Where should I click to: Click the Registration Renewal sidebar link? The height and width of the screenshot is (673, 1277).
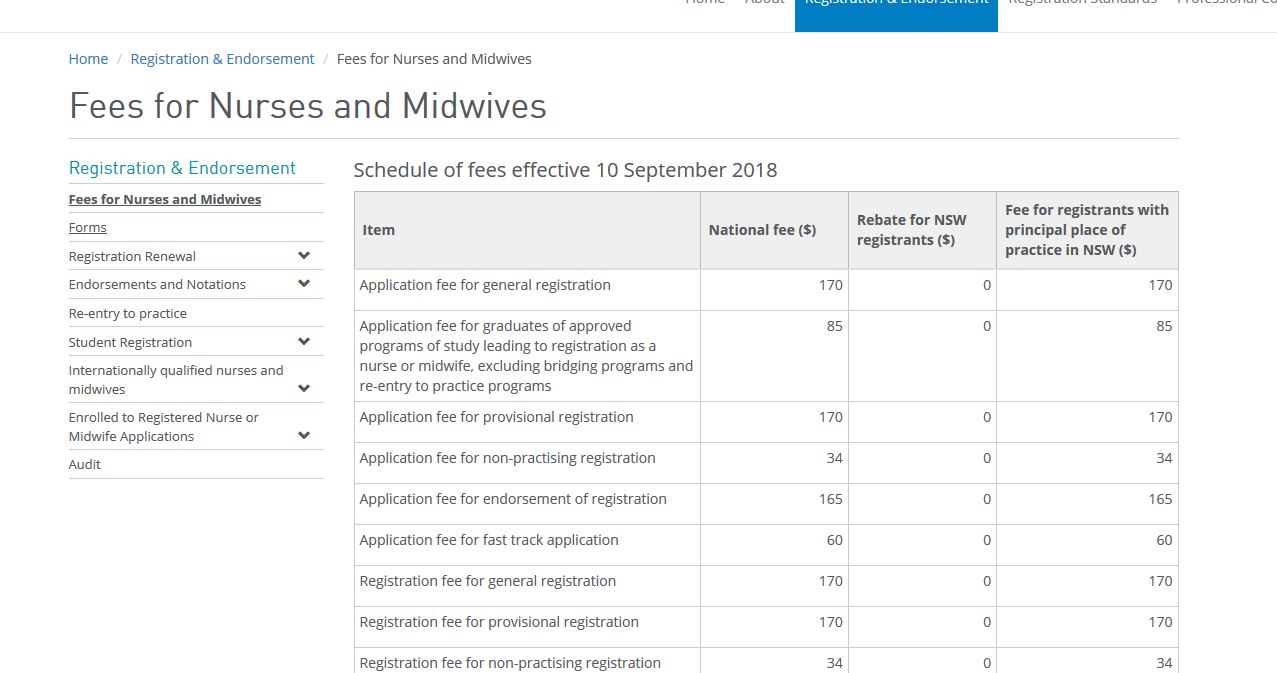(132, 256)
